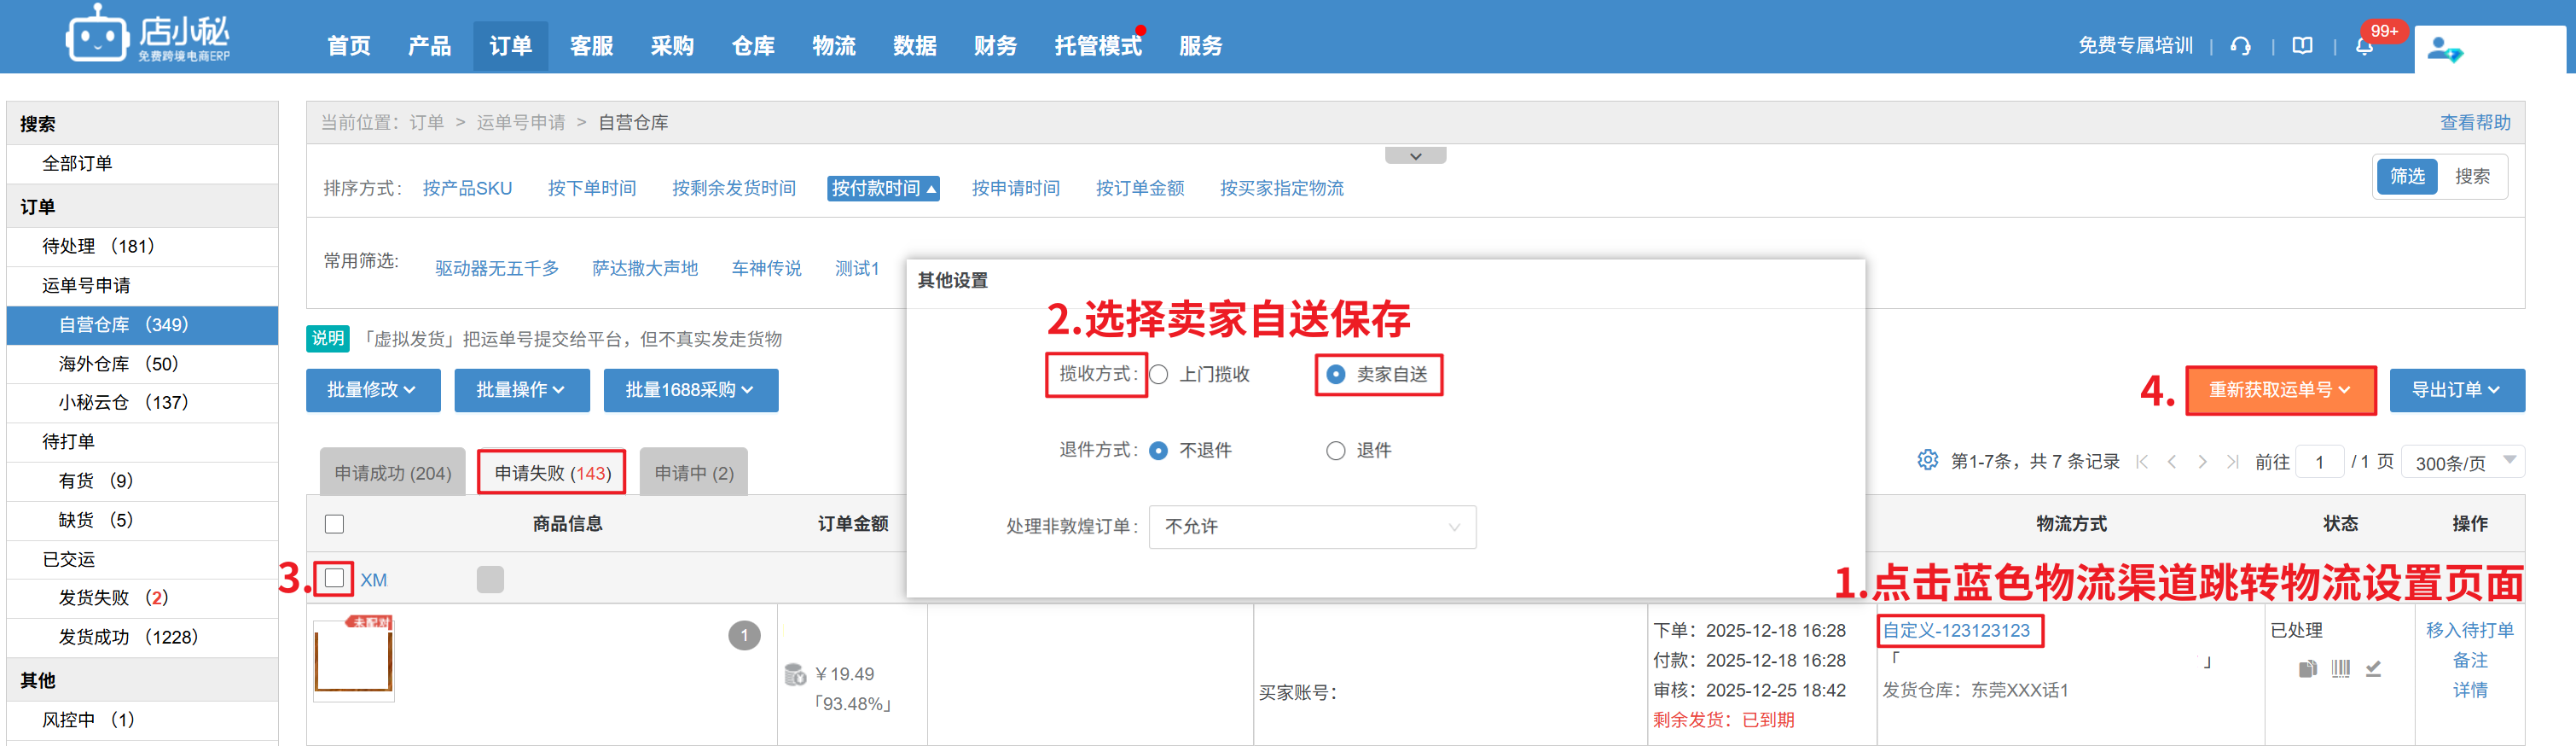Open the 300条/页 page size dropdown
The image size is (2576, 746).
pyautogui.click(x=2461, y=462)
